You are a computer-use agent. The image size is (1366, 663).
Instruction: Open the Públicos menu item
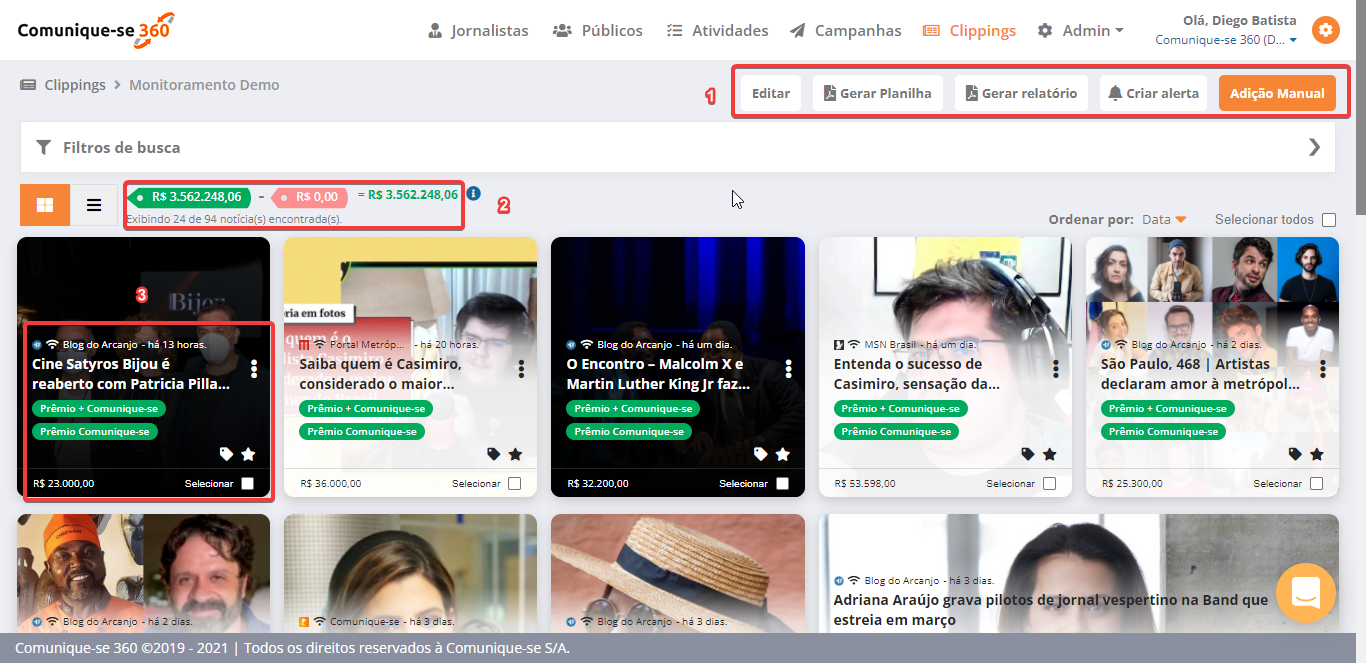coord(598,31)
